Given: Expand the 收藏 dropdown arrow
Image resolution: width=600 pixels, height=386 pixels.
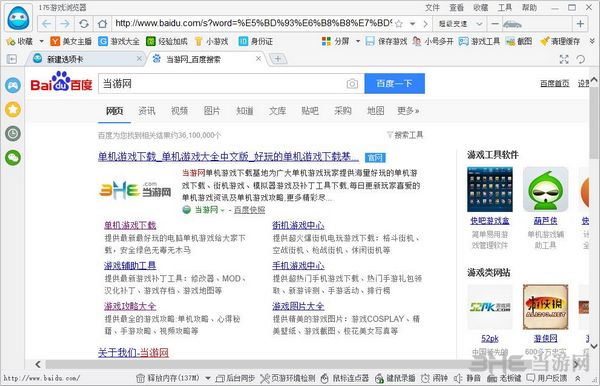Looking at the screenshot, I should tap(41, 41).
